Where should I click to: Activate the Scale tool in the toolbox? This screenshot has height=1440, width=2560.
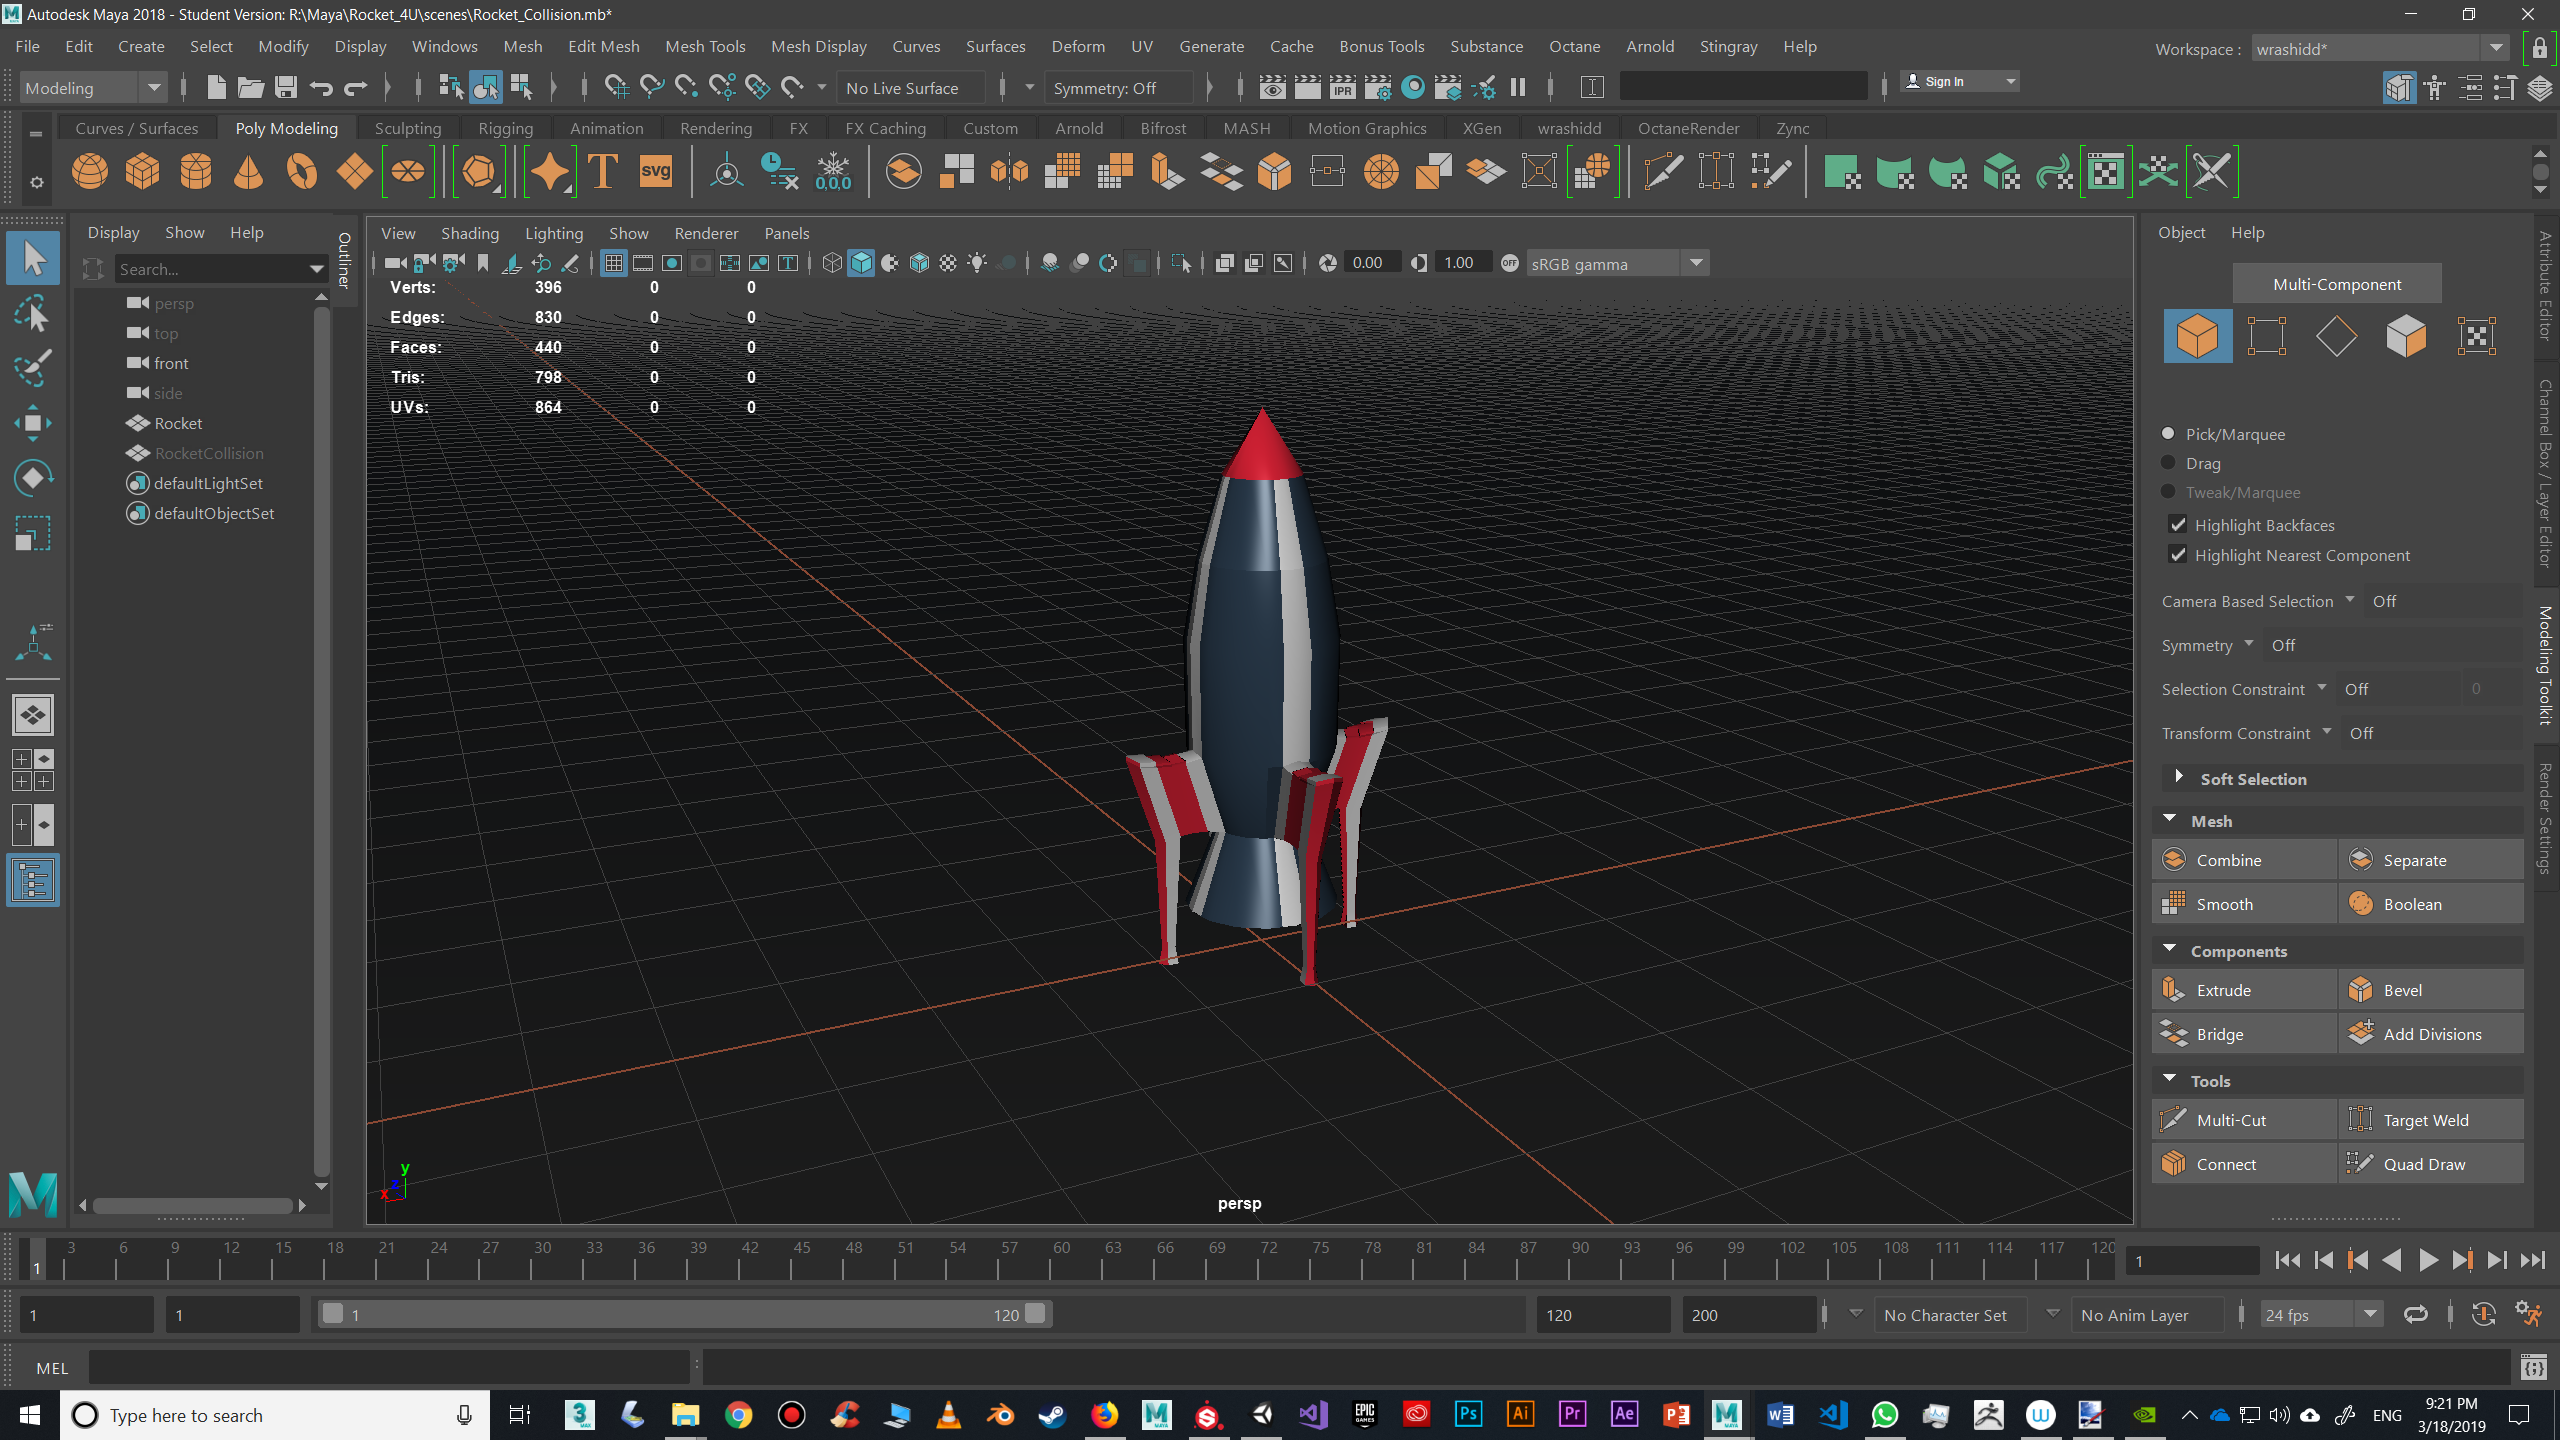33,533
